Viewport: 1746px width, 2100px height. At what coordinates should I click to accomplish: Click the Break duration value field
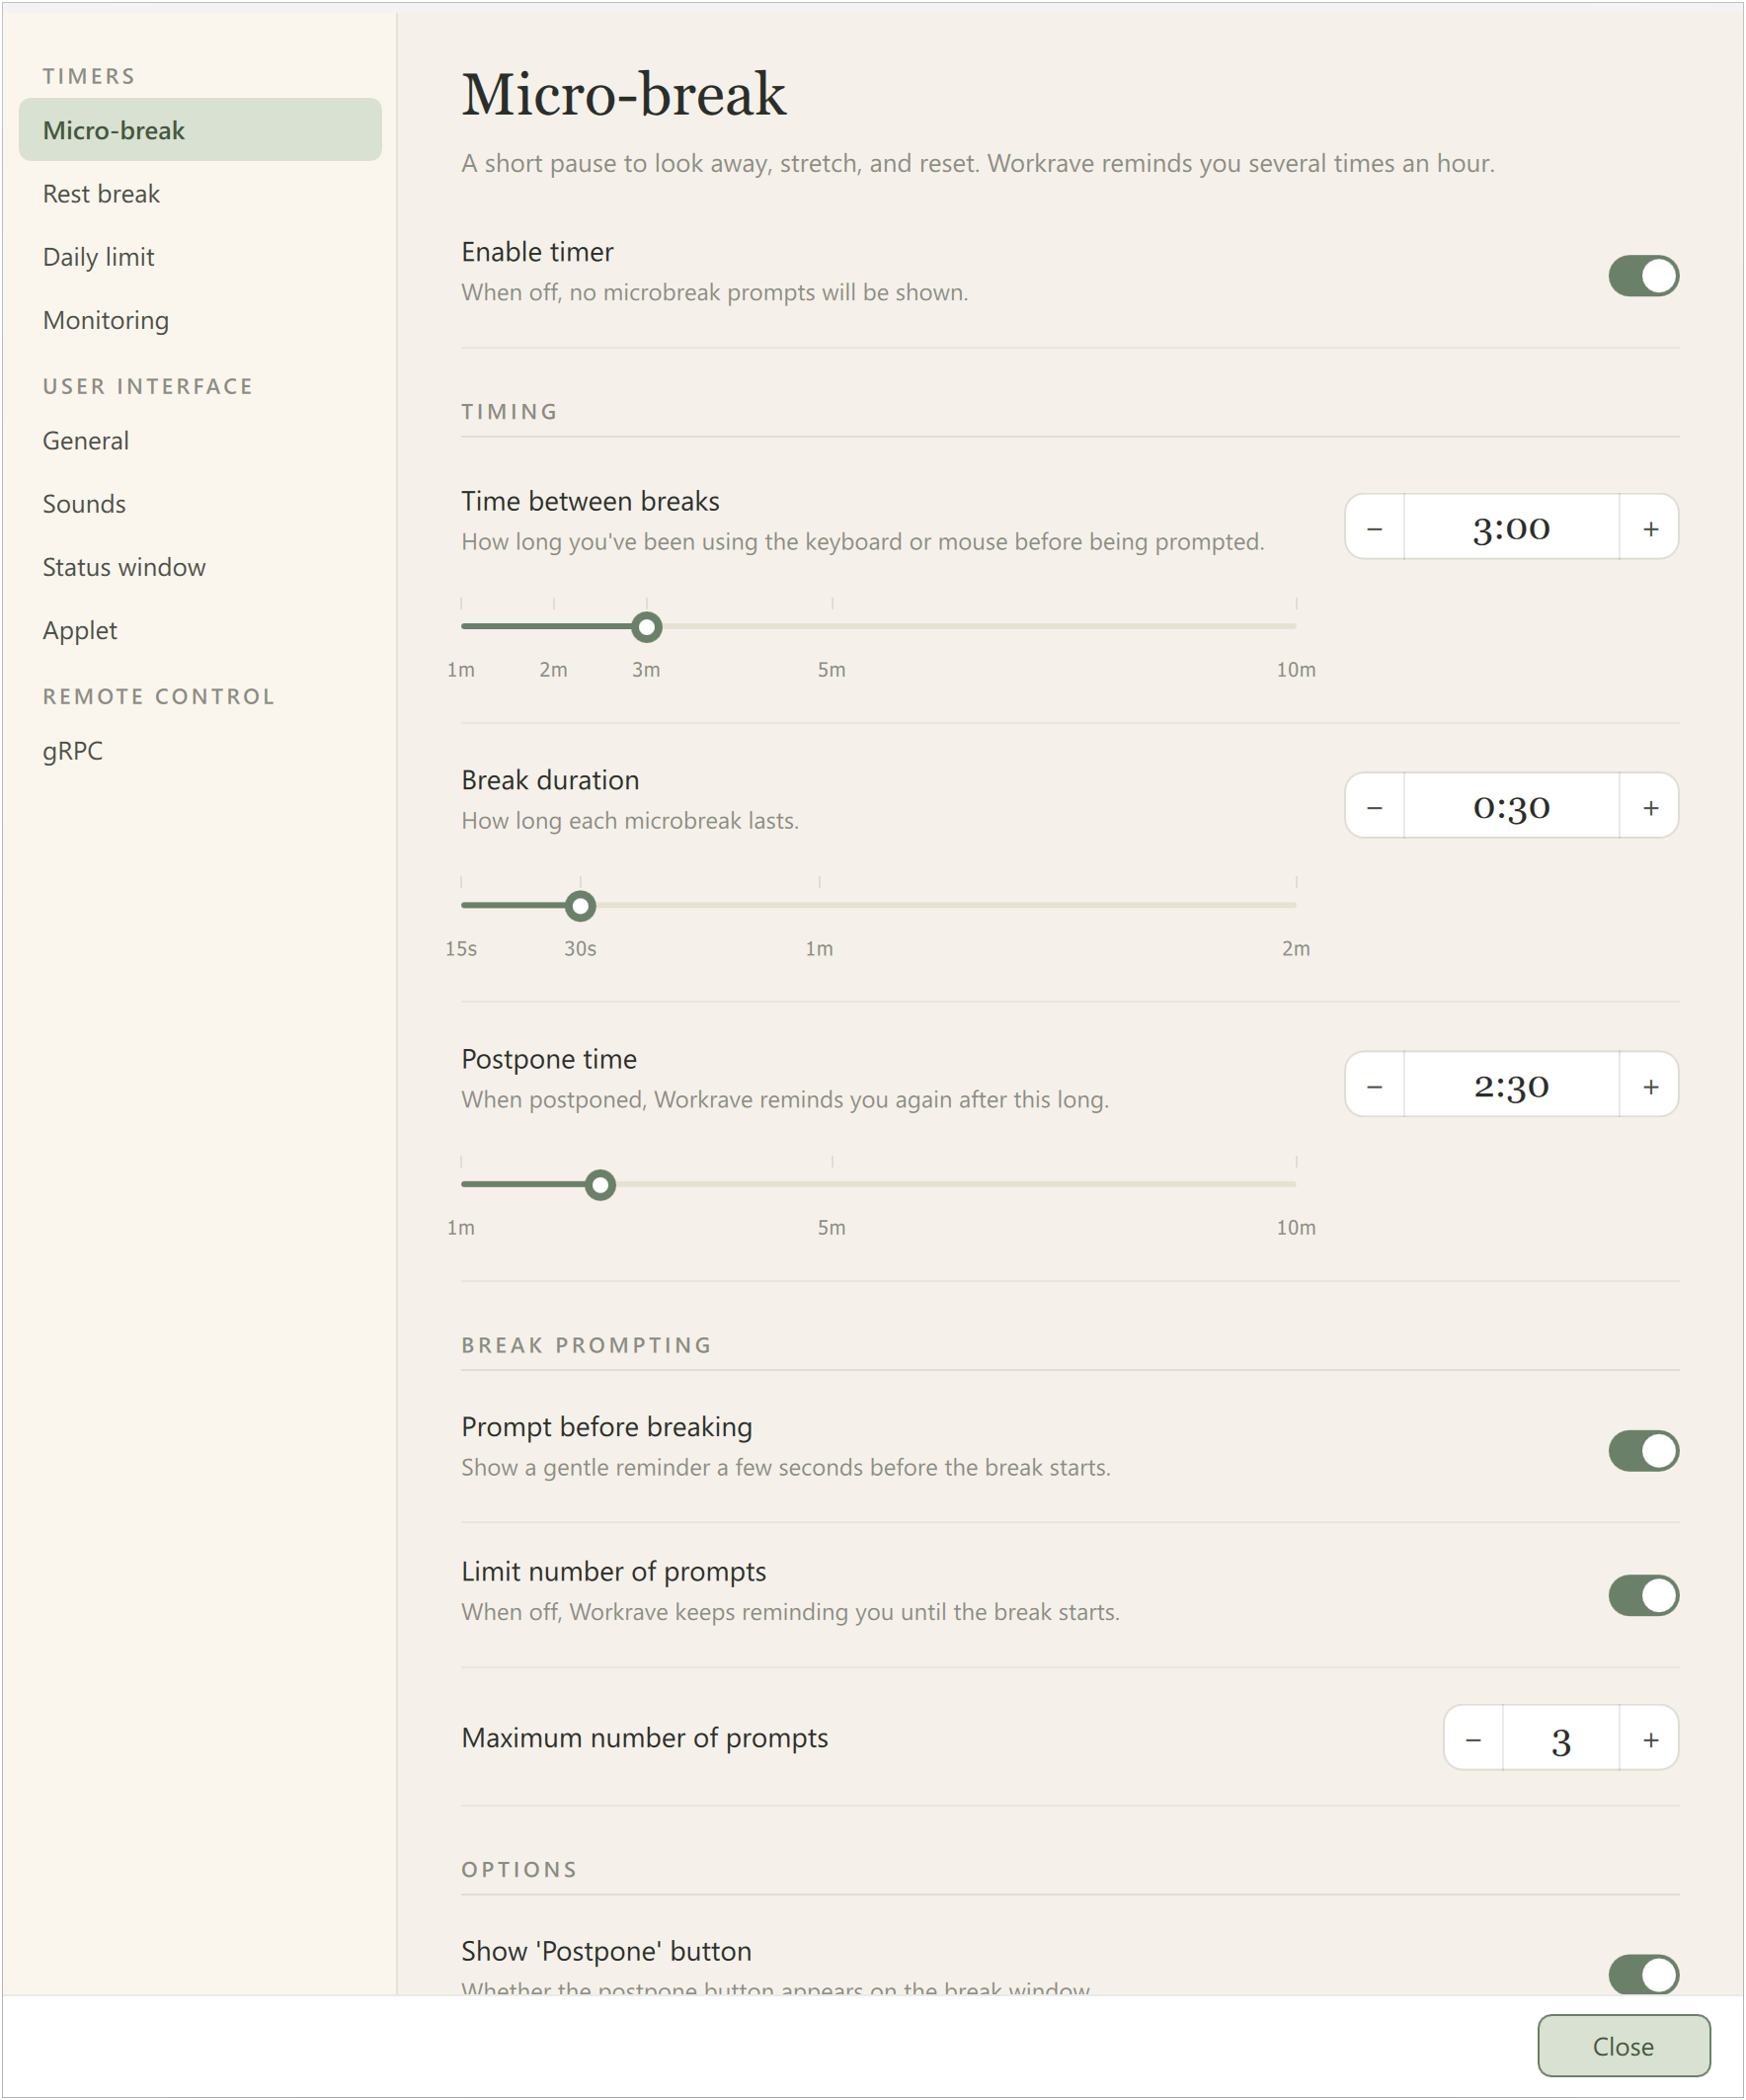coord(1511,807)
